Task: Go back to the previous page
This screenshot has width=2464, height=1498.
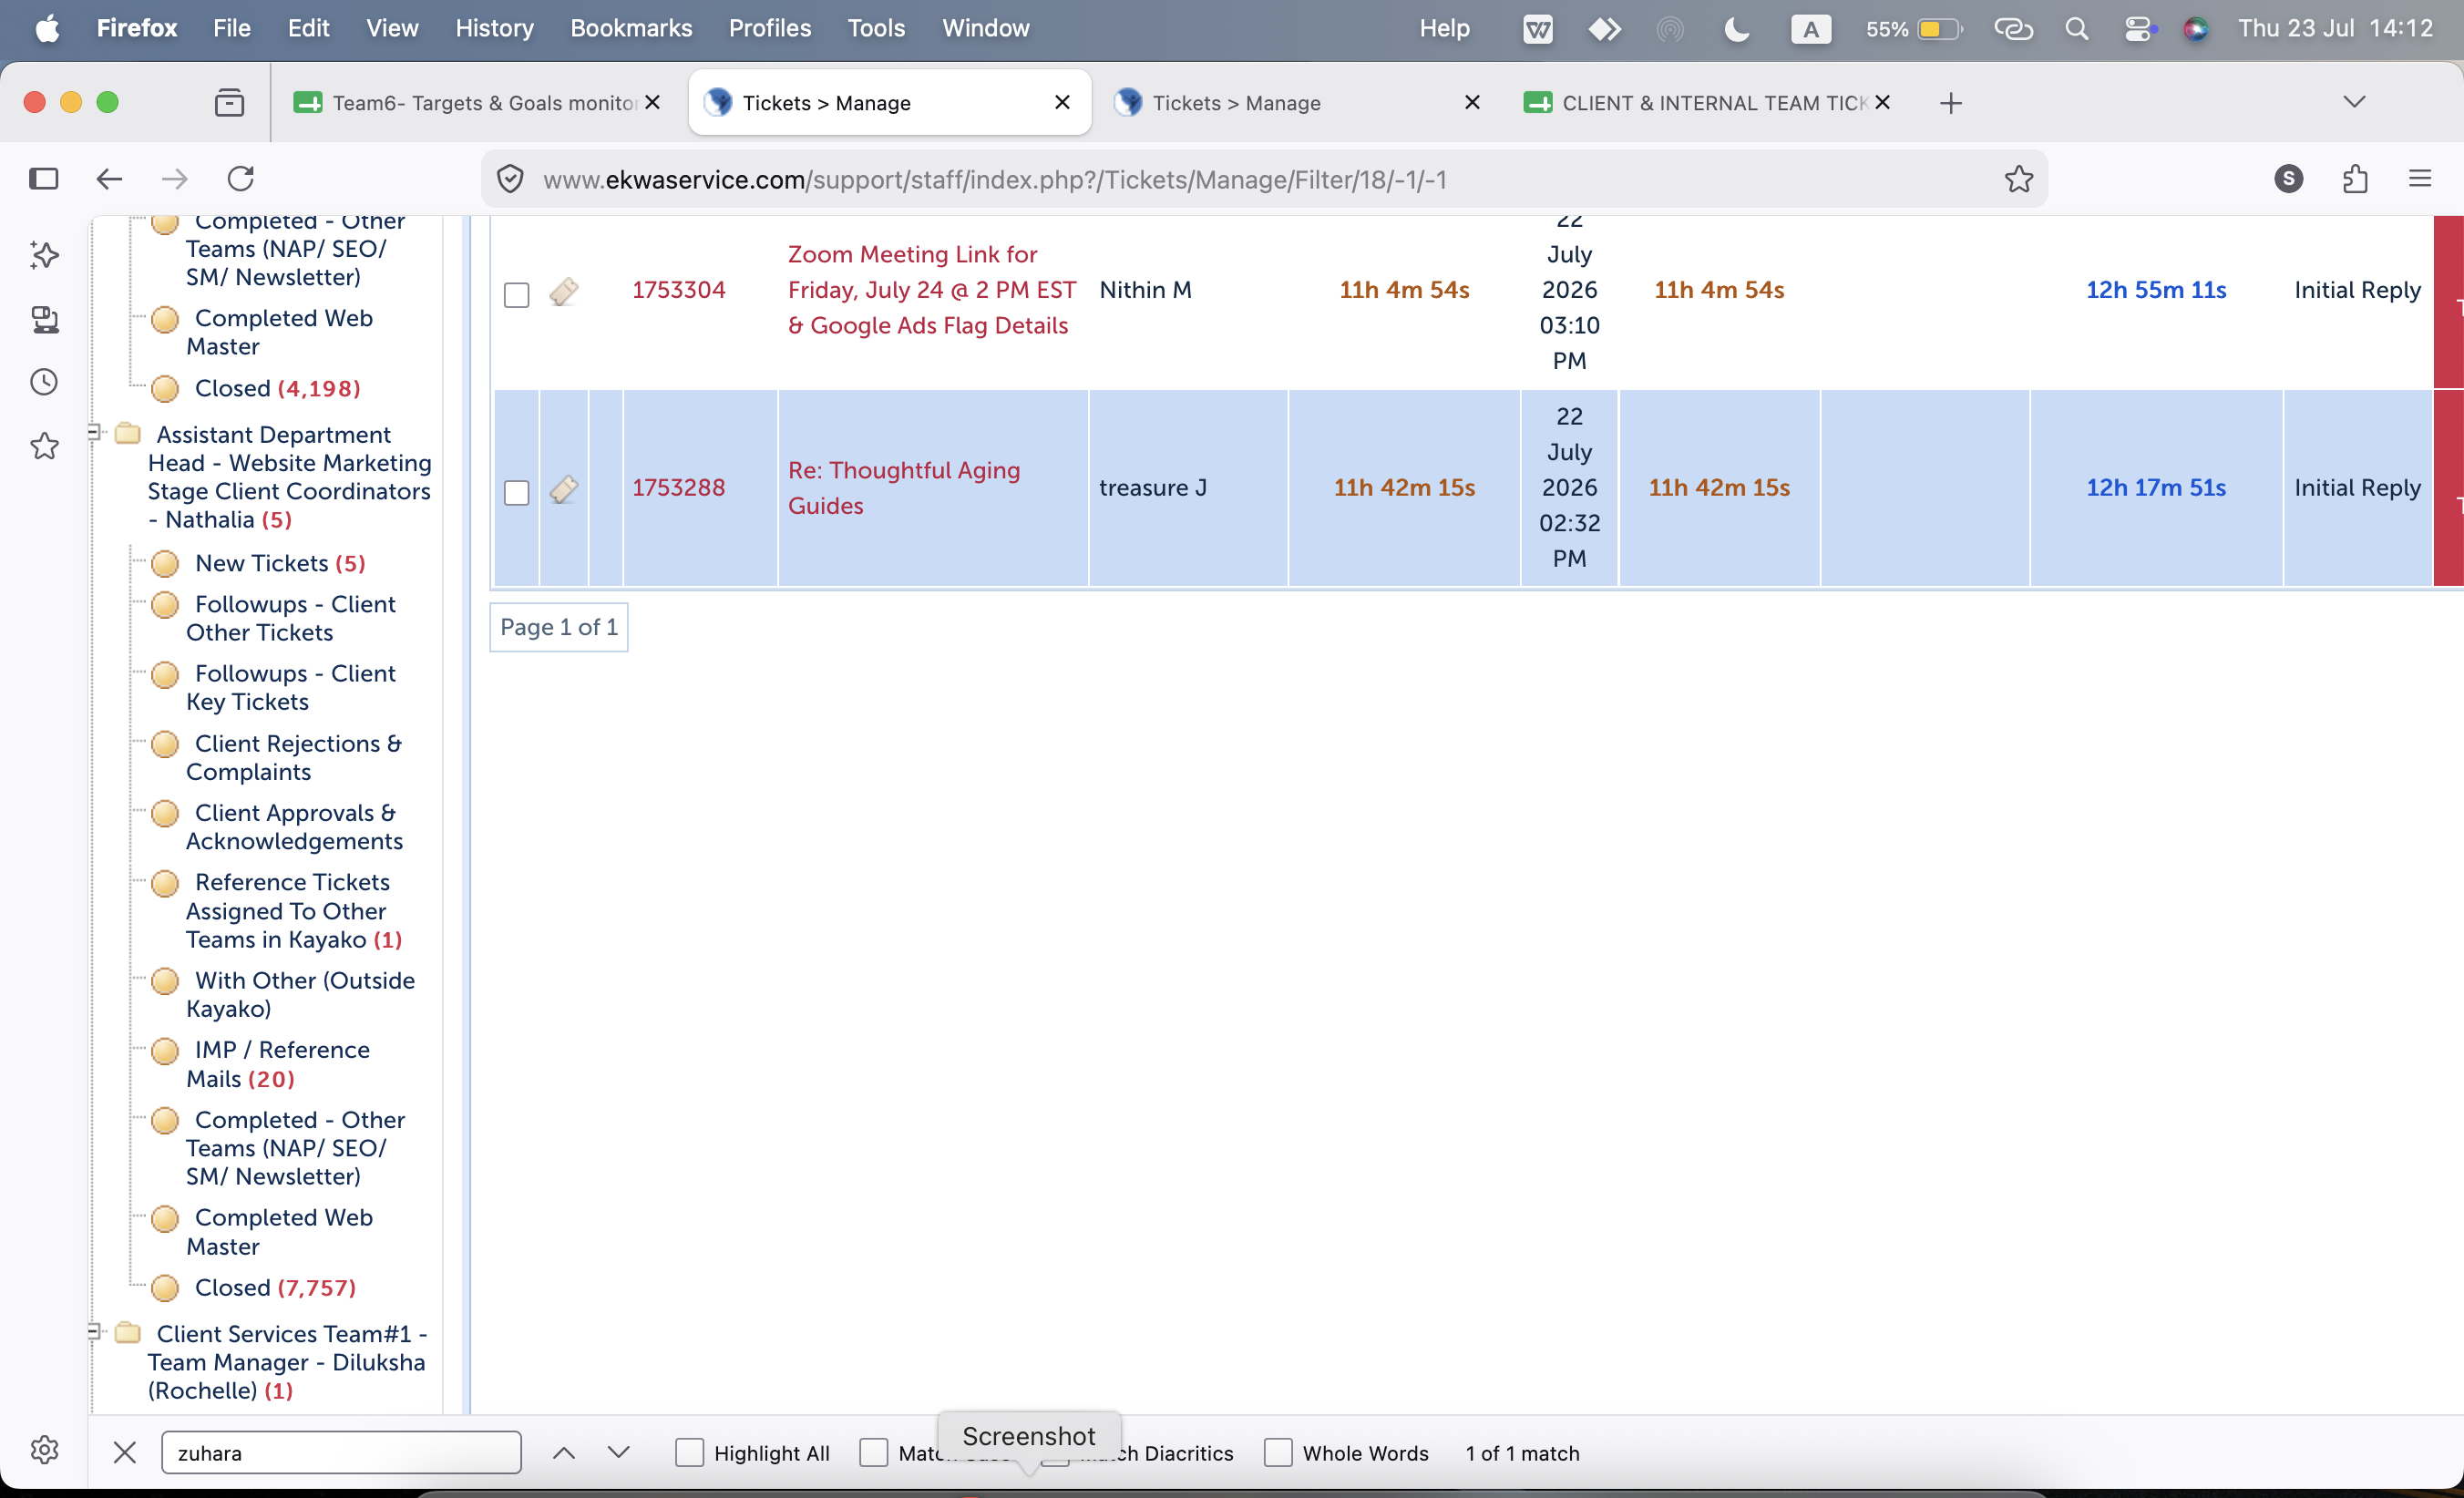Action: tap(109, 179)
